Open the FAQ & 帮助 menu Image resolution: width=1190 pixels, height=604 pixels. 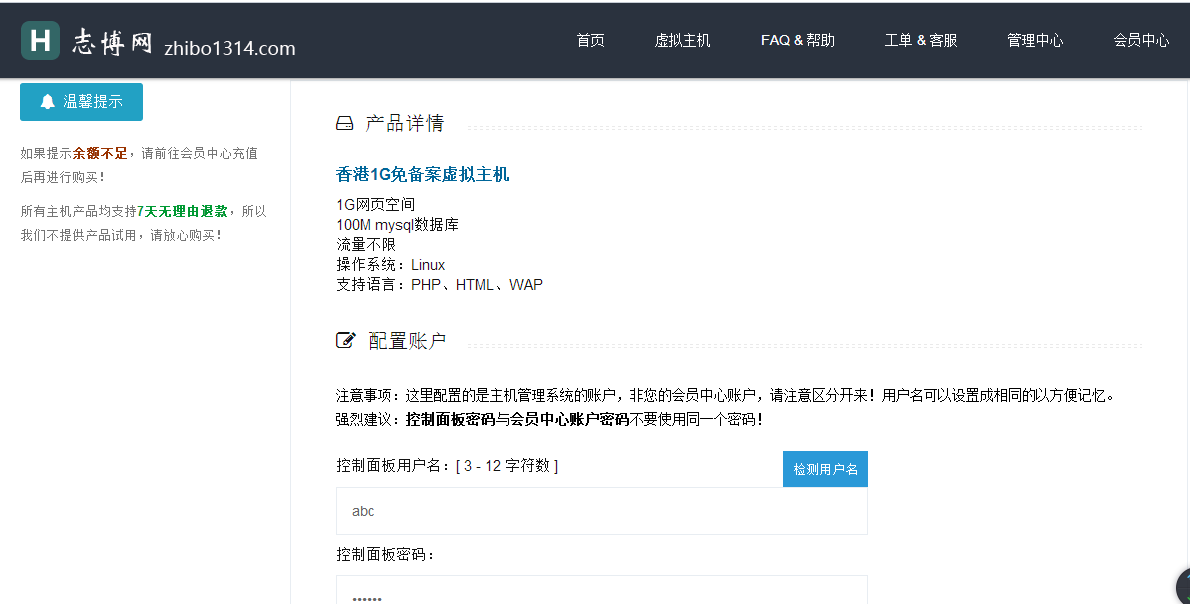[797, 41]
